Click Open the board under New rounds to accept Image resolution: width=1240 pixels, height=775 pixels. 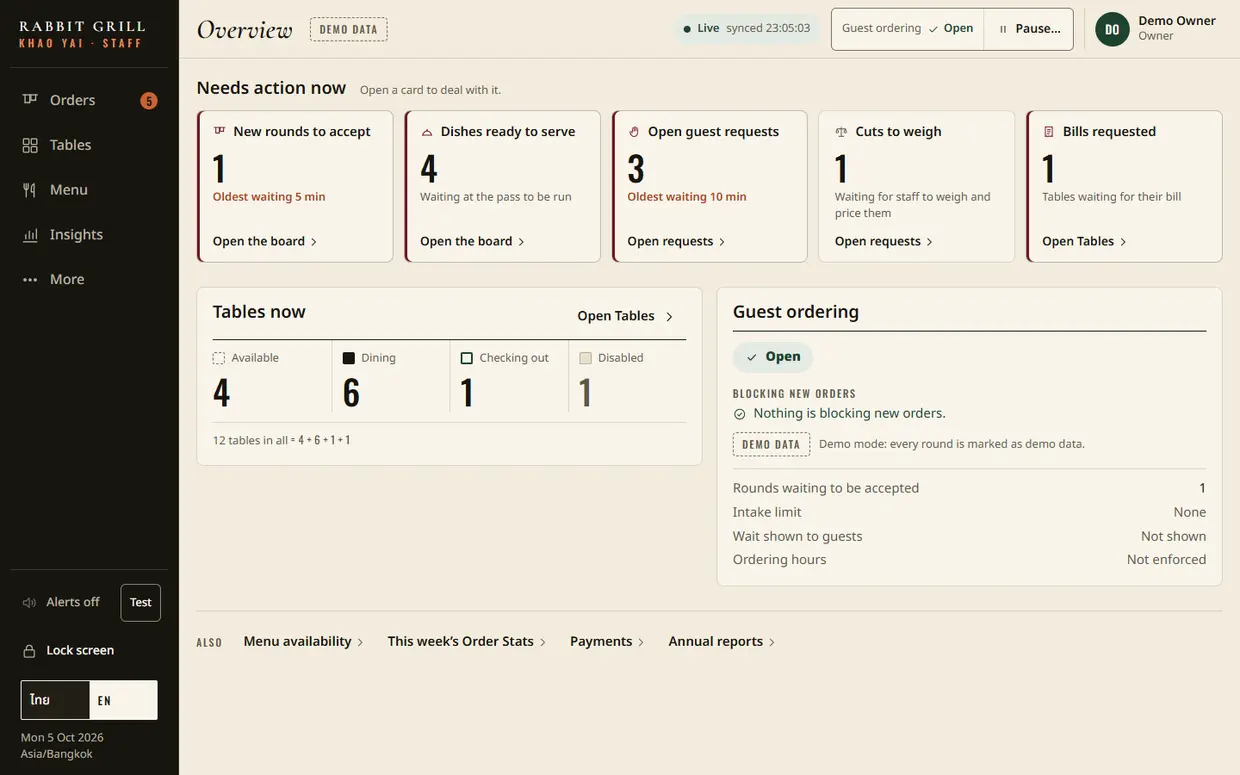click(265, 241)
